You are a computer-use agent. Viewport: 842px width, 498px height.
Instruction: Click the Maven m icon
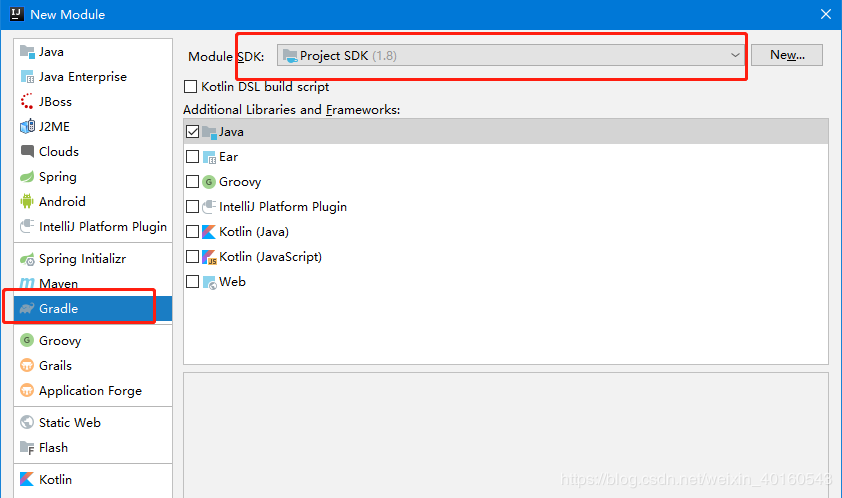click(27, 283)
